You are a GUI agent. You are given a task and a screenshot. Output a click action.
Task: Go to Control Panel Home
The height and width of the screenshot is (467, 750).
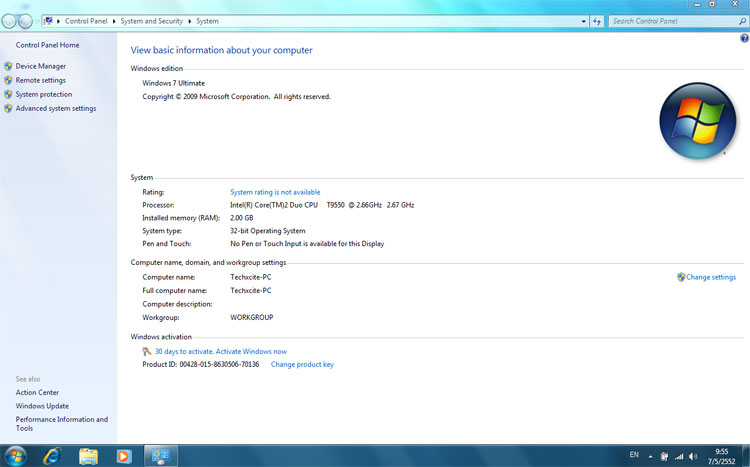(x=47, y=45)
